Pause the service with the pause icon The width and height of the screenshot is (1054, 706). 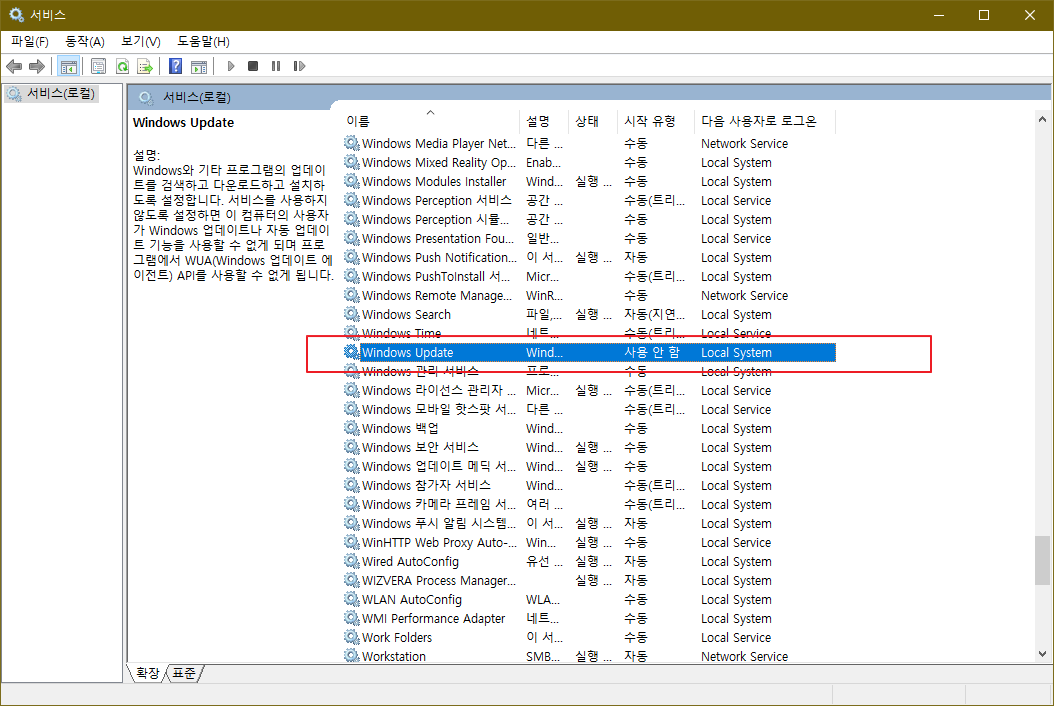coord(276,66)
